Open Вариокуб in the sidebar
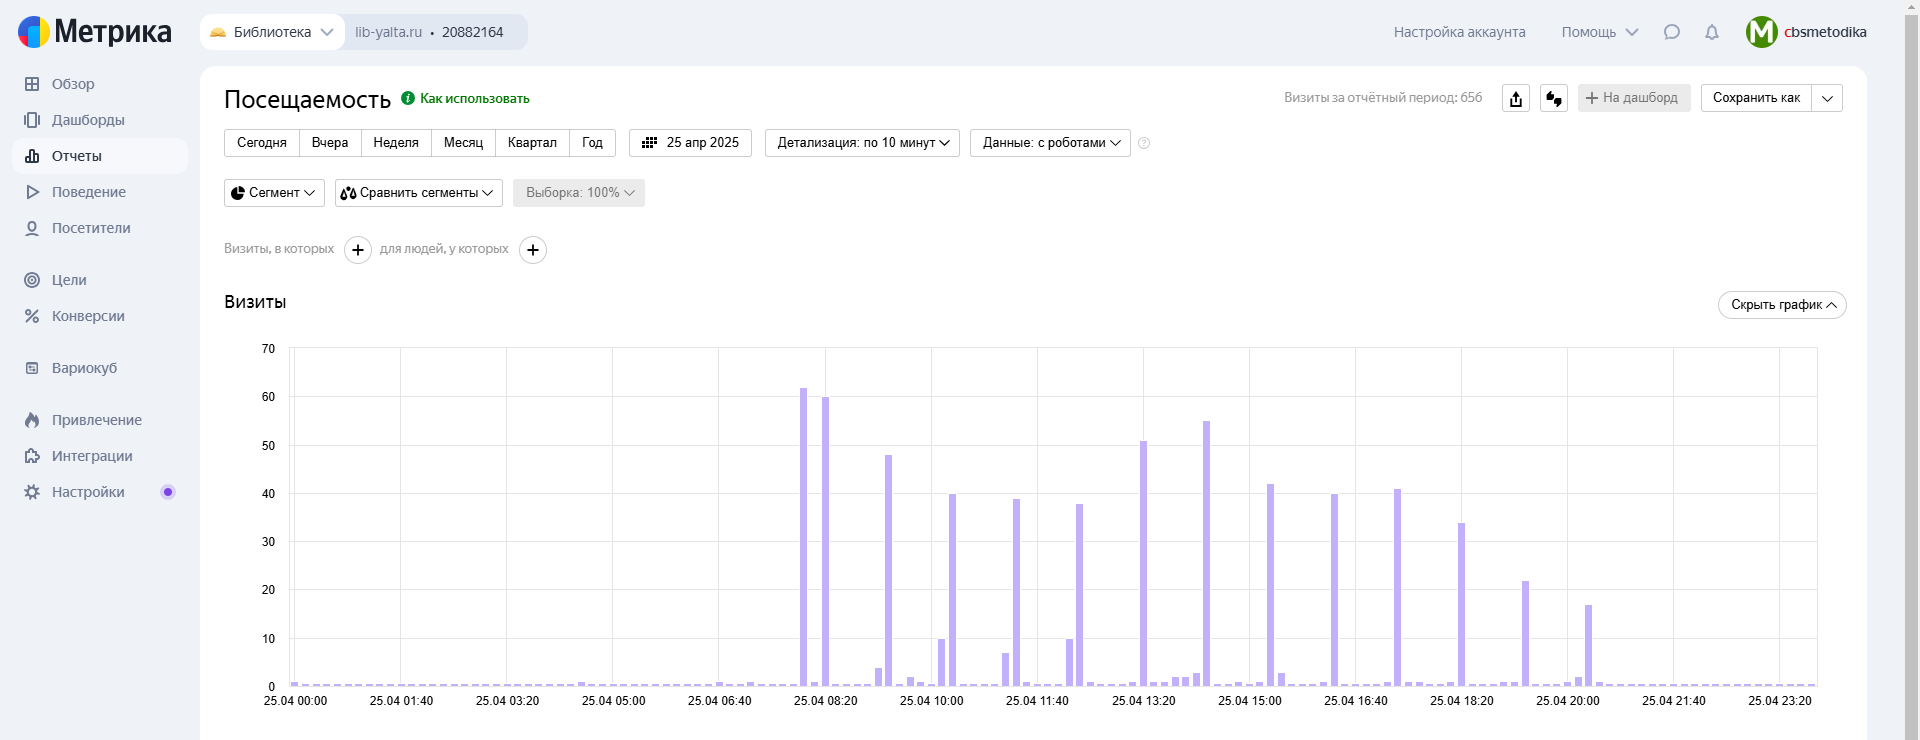Image resolution: width=1920 pixels, height=740 pixels. click(99, 368)
